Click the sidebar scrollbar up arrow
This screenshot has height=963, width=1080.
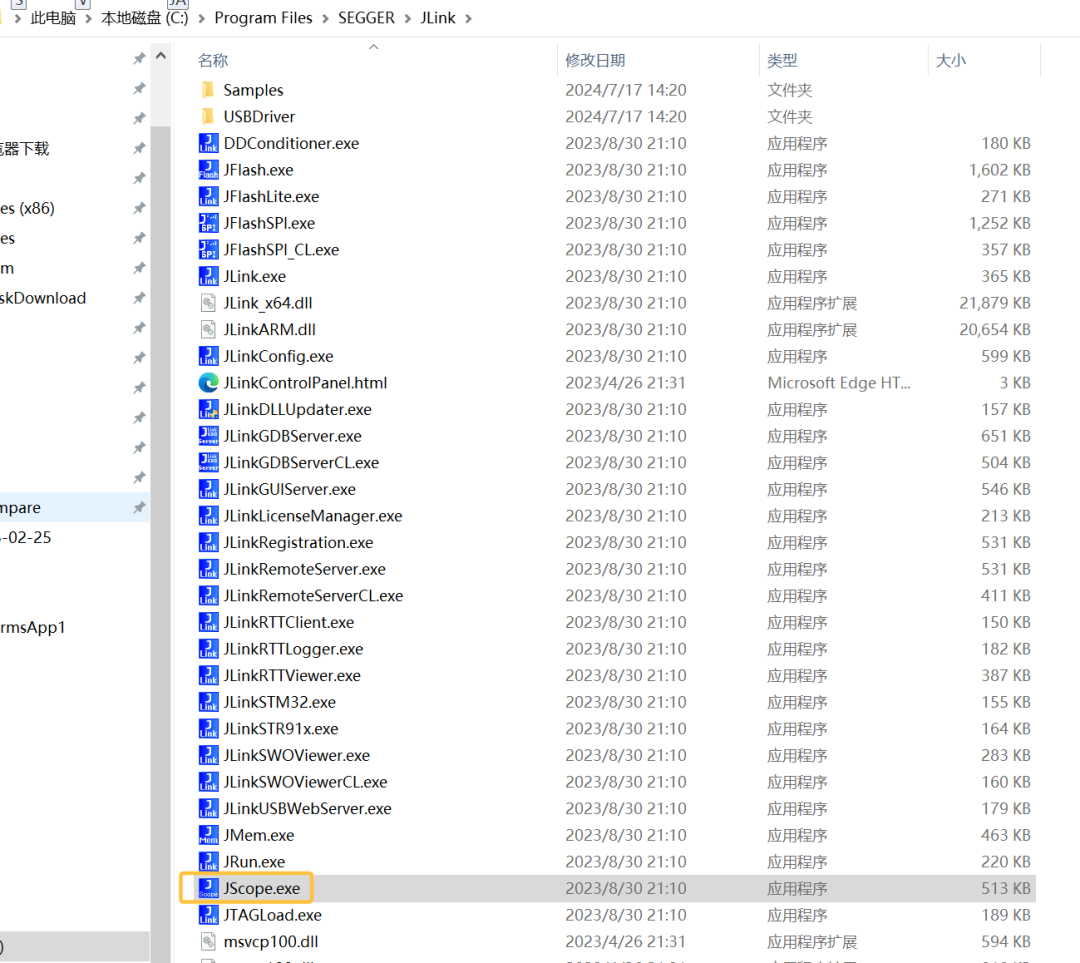click(161, 56)
